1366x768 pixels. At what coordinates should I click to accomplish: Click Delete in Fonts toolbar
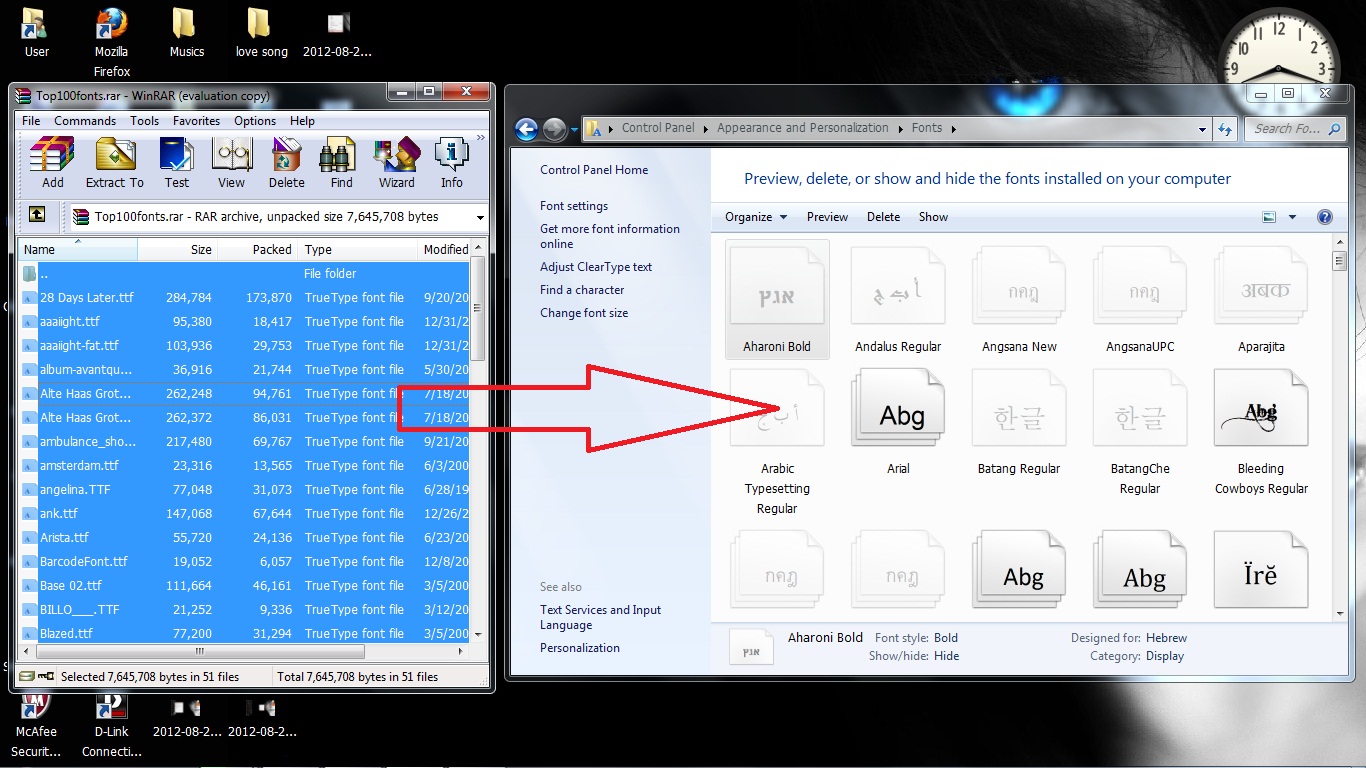(x=883, y=217)
